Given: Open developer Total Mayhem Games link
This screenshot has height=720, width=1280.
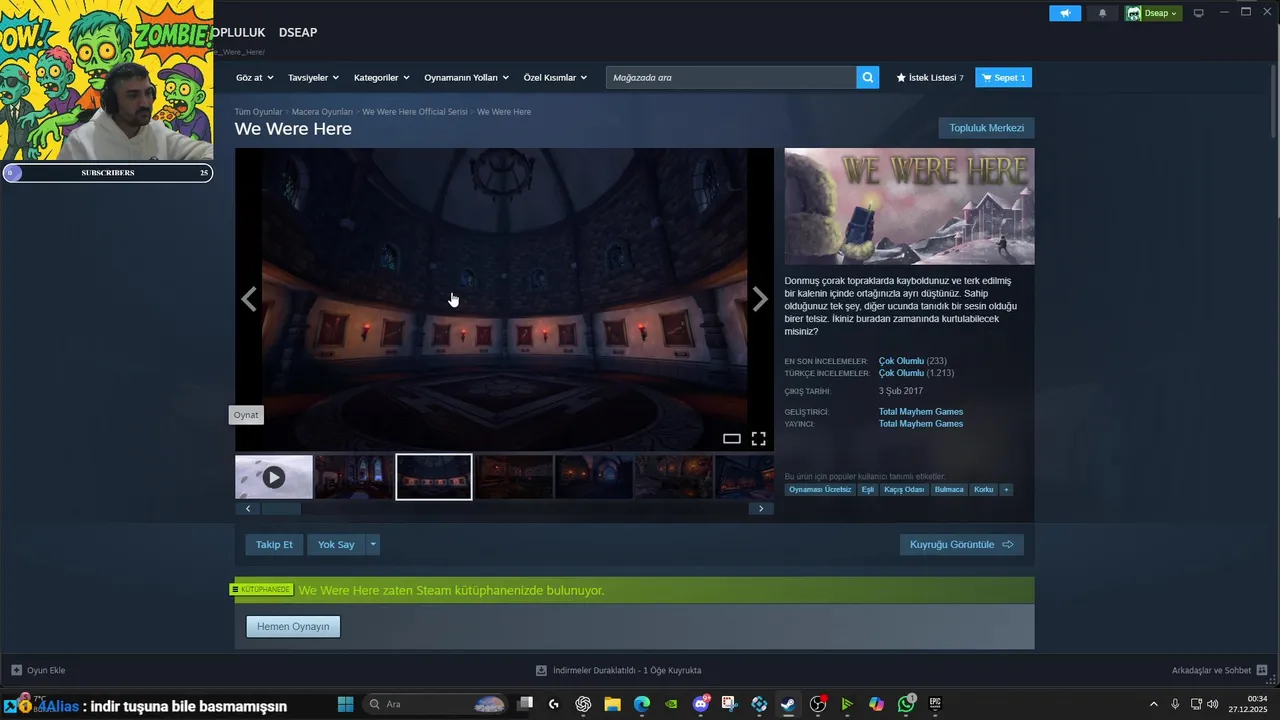Looking at the screenshot, I should point(921,411).
